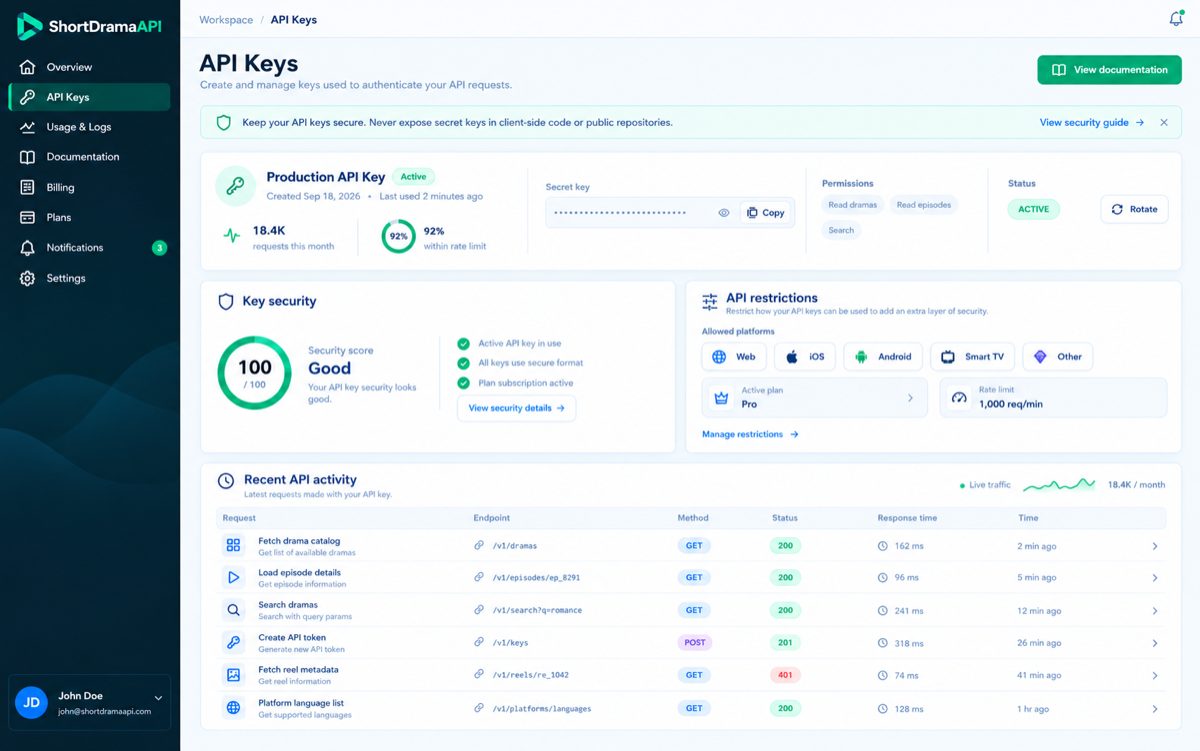
Task: Click the Live traffic sparkline graph
Action: [x=1059, y=484]
